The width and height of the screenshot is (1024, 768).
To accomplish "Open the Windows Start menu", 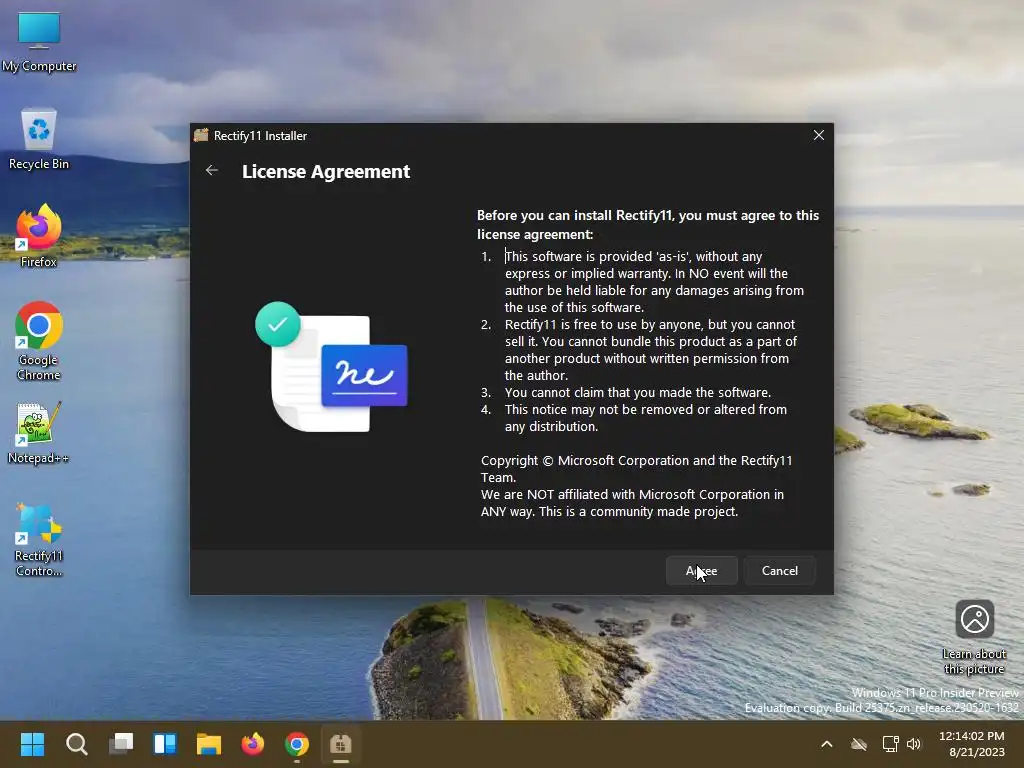I will click(32, 744).
